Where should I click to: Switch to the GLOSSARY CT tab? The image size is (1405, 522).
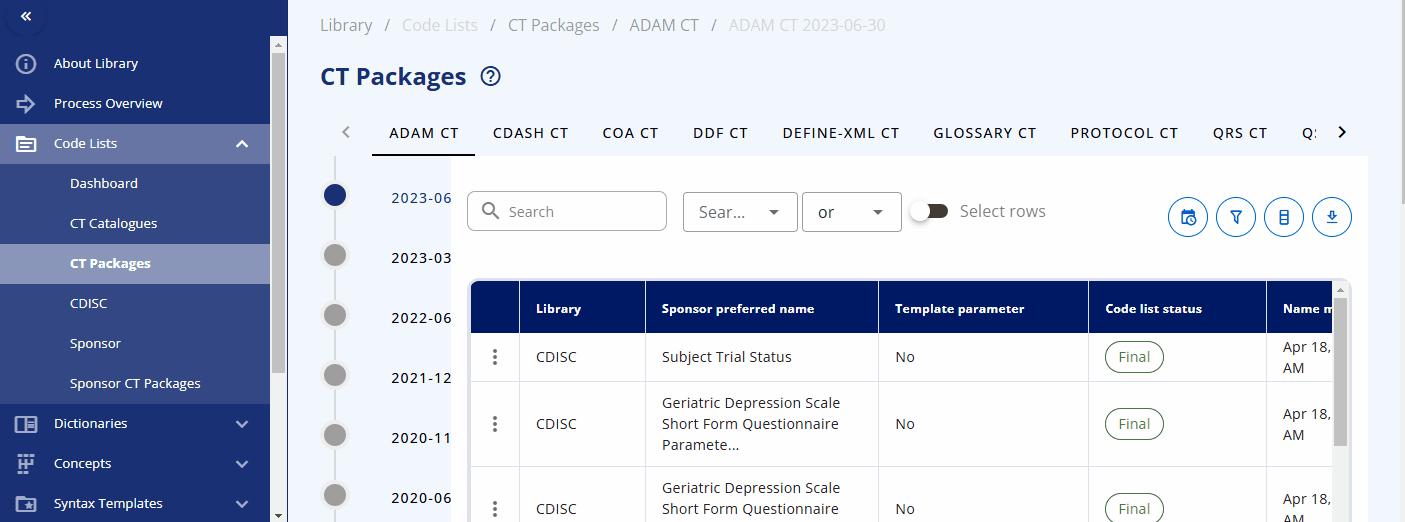(x=985, y=133)
